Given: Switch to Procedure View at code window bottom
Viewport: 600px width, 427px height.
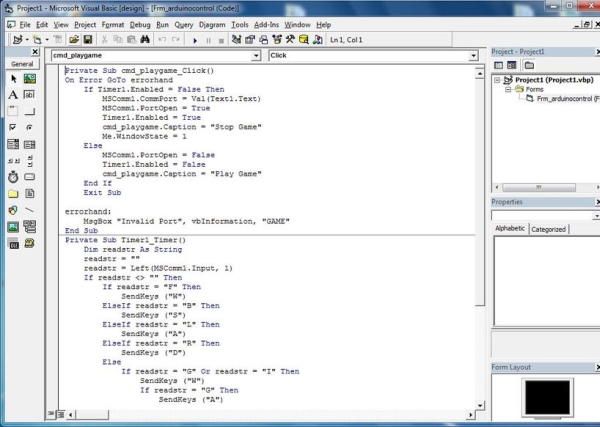Looking at the screenshot, I should tap(51, 414).
